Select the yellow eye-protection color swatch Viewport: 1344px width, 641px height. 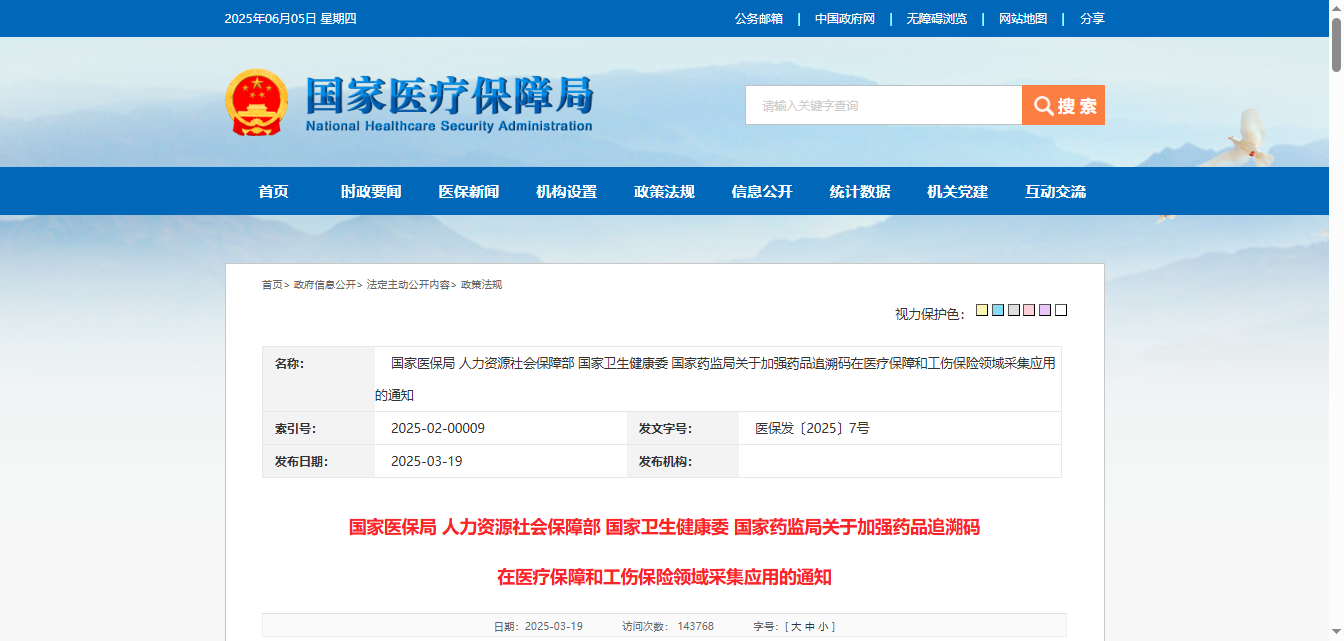[x=982, y=310]
